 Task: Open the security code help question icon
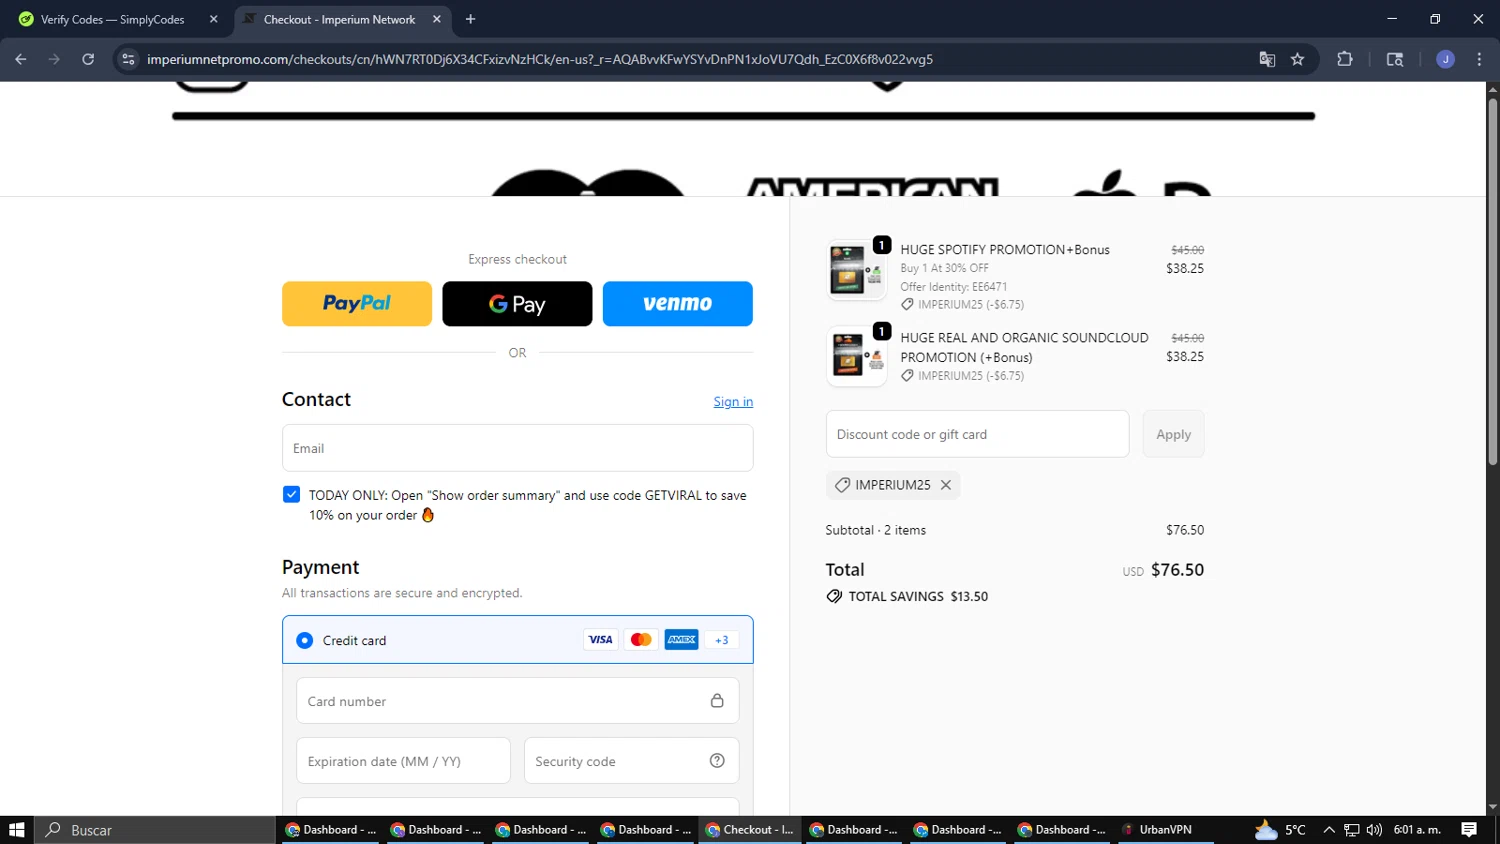(x=717, y=761)
